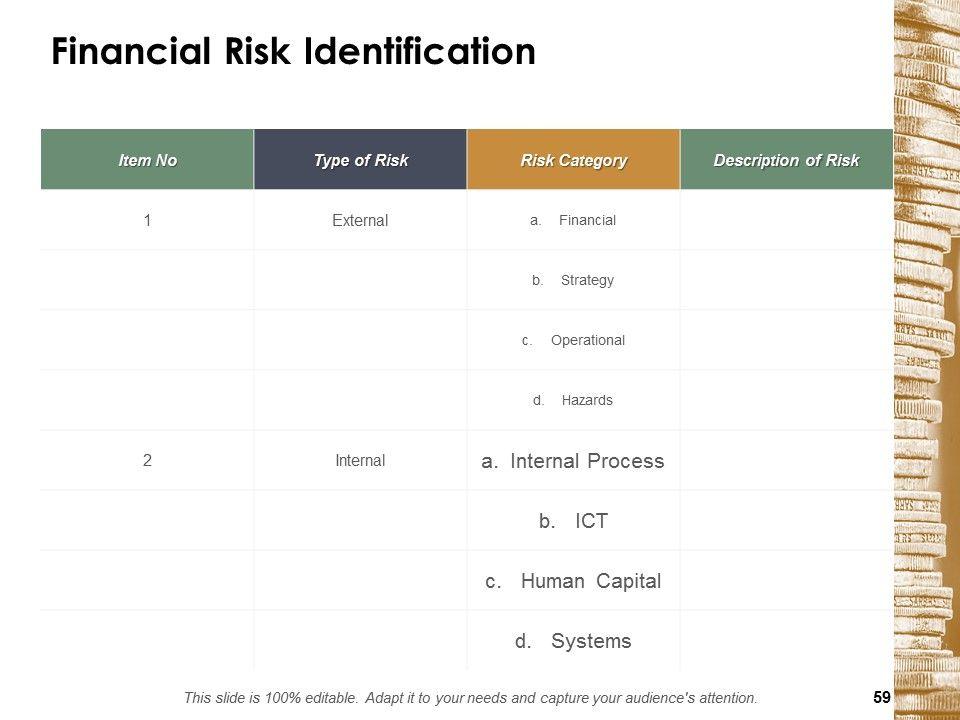Select the Item No column header

(x=147, y=160)
